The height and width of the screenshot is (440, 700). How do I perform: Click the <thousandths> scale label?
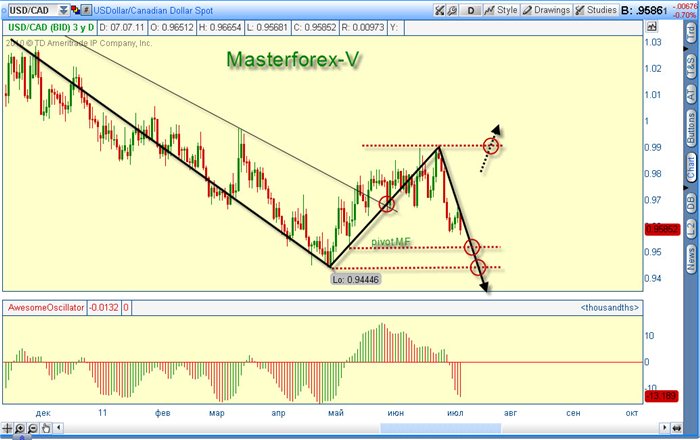click(x=610, y=307)
